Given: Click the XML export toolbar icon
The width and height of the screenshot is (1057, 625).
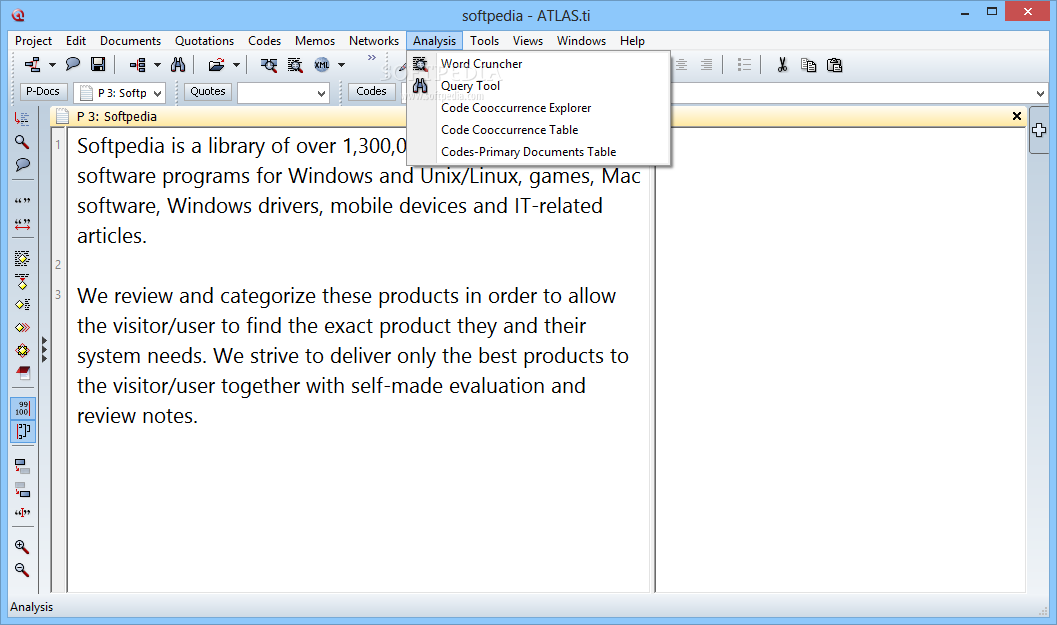Looking at the screenshot, I should click(x=322, y=65).
